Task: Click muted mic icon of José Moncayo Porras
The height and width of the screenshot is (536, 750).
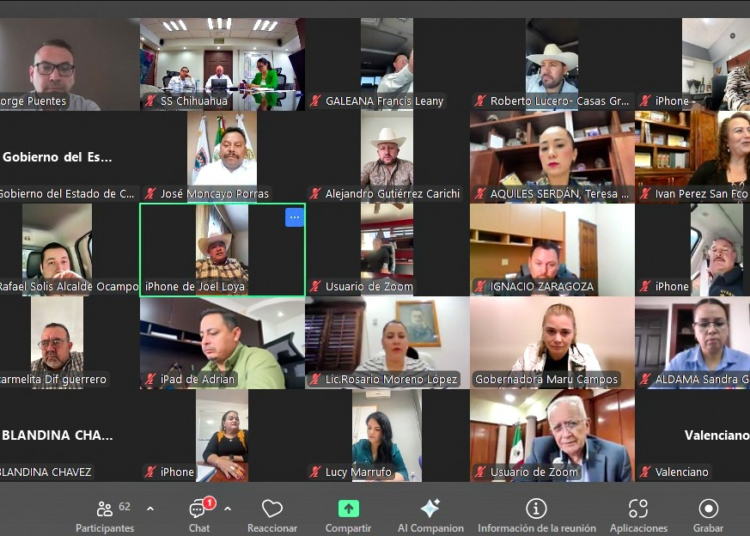Action: pos(150,194)
